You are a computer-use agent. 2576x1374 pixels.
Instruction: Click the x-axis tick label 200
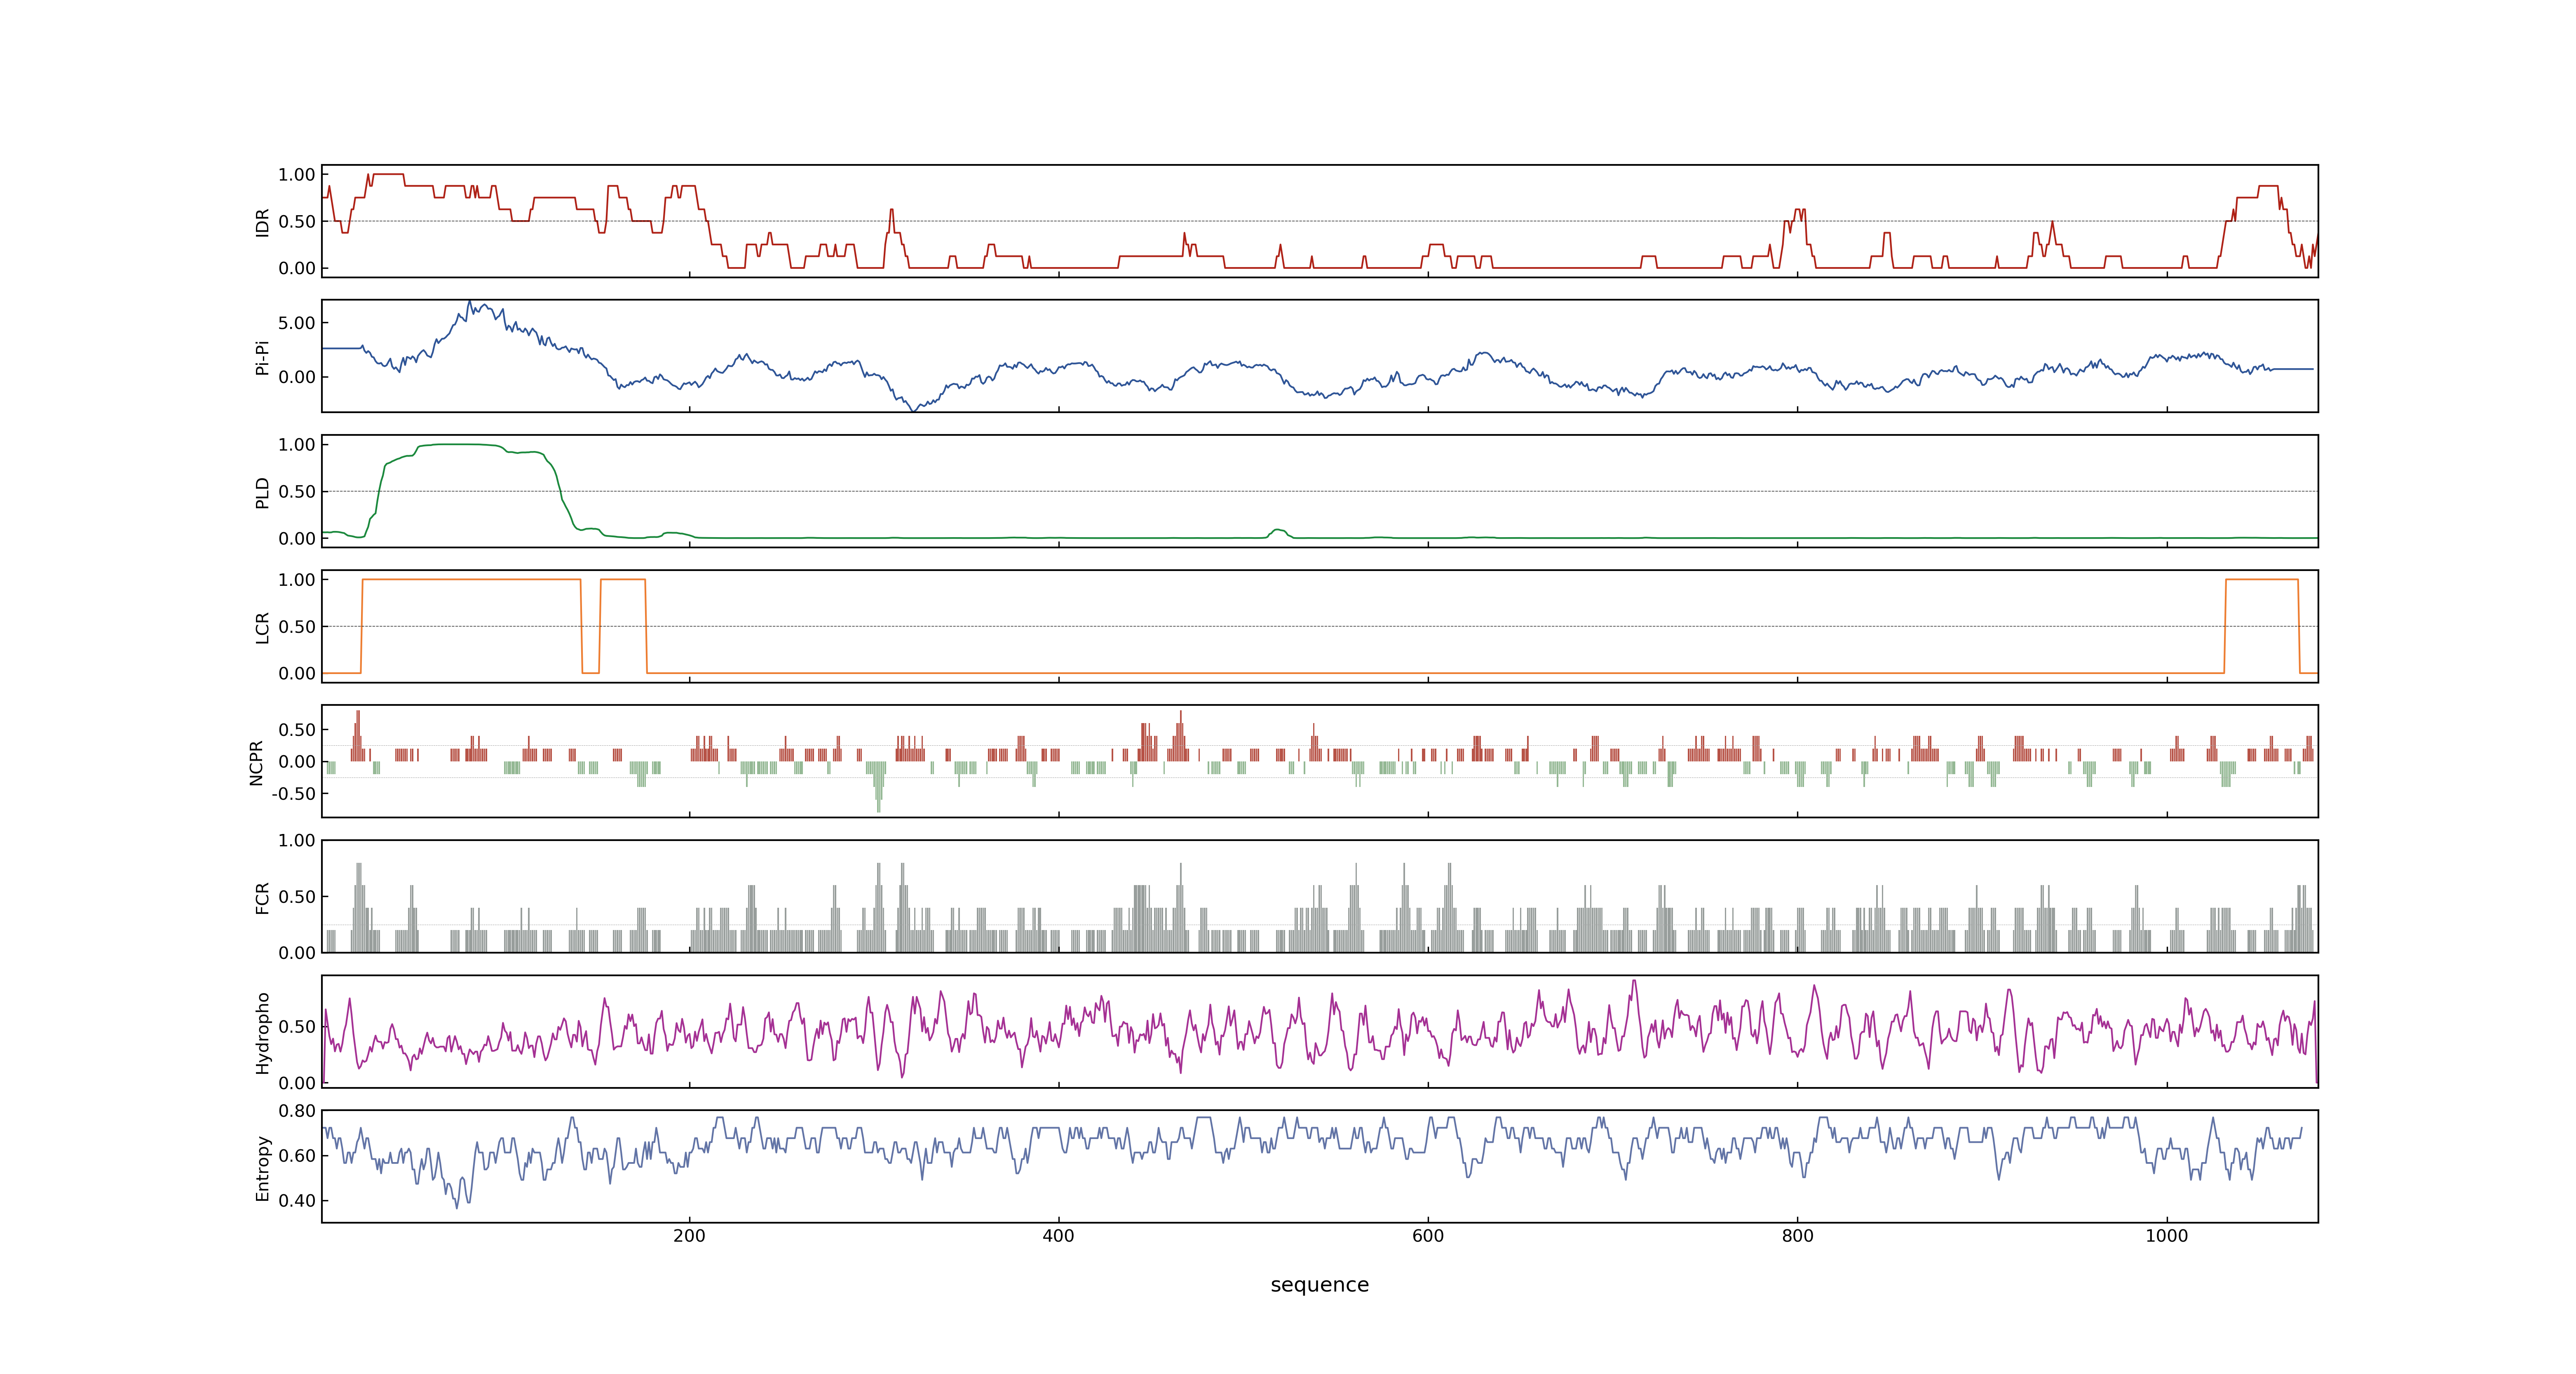(x=689, y=1236)
